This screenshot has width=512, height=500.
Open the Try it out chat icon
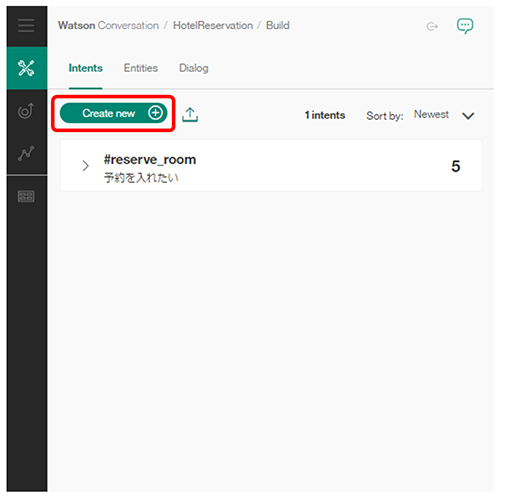(465, 26)
